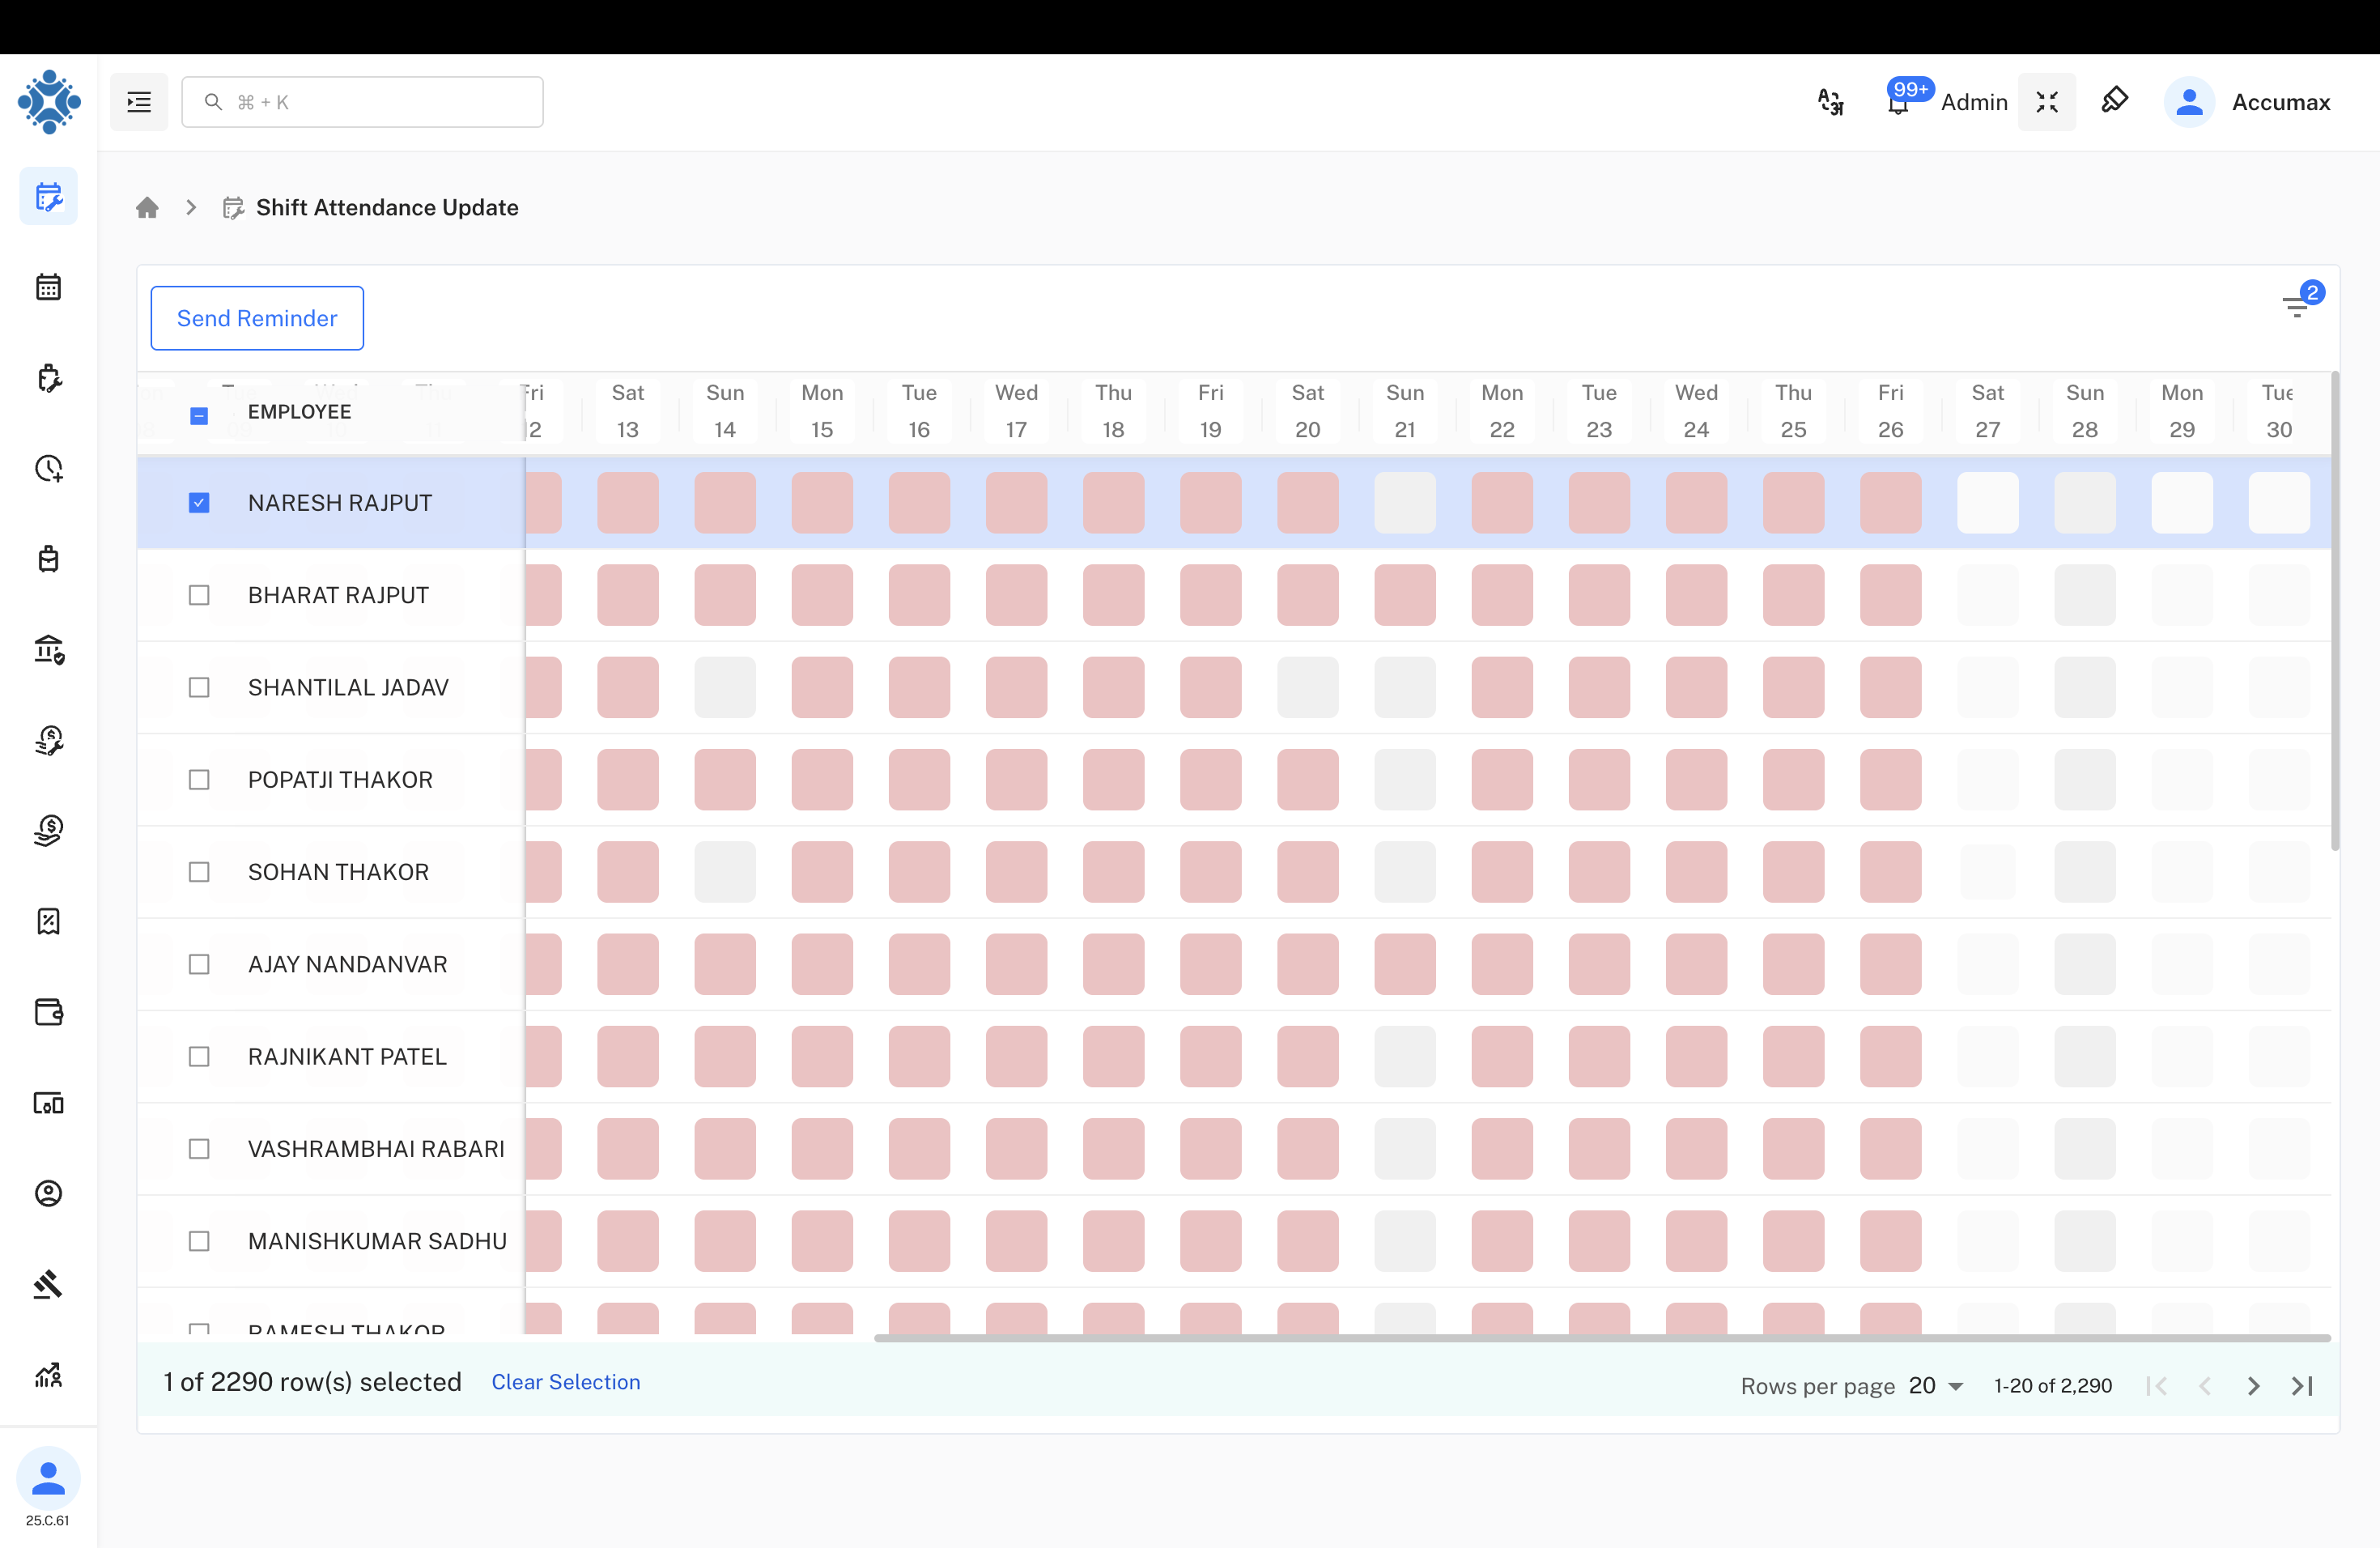Click the exit fullscreen icon next to Admin
Viewport: 2380px width, 1548px height.
2047,101
